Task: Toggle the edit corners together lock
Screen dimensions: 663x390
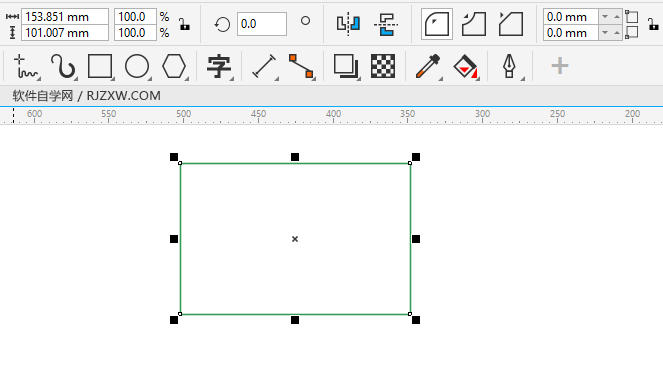Action: (653, 25)
